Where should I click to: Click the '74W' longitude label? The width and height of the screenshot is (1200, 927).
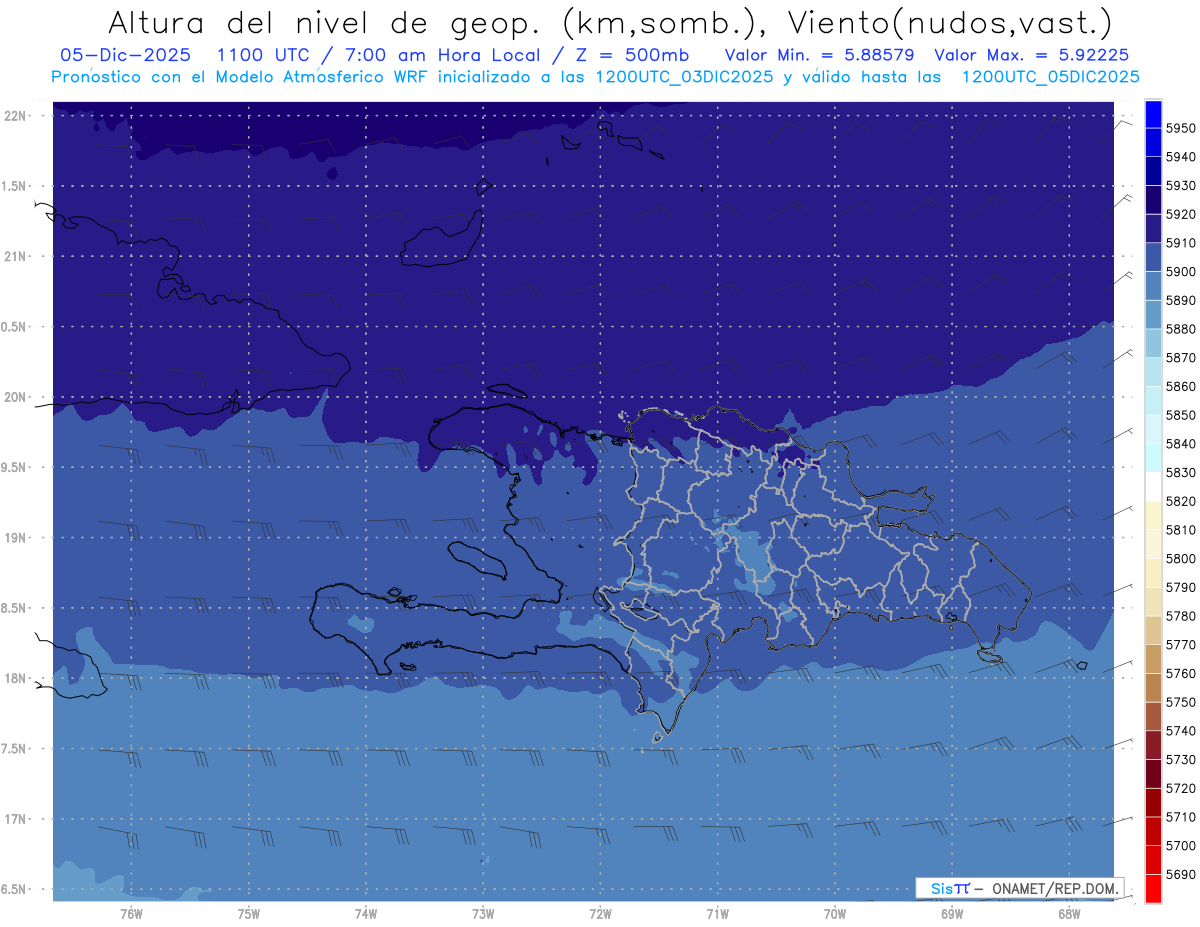[x=366, y=914]
